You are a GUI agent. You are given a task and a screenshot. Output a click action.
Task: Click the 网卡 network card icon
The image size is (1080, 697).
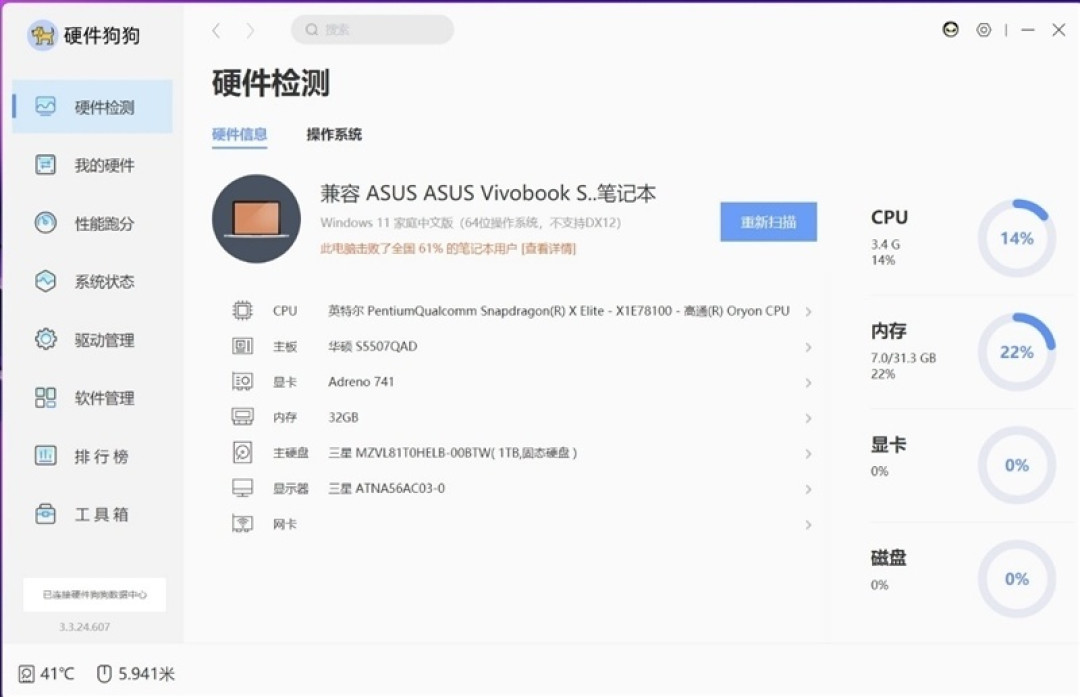[242, 524]
